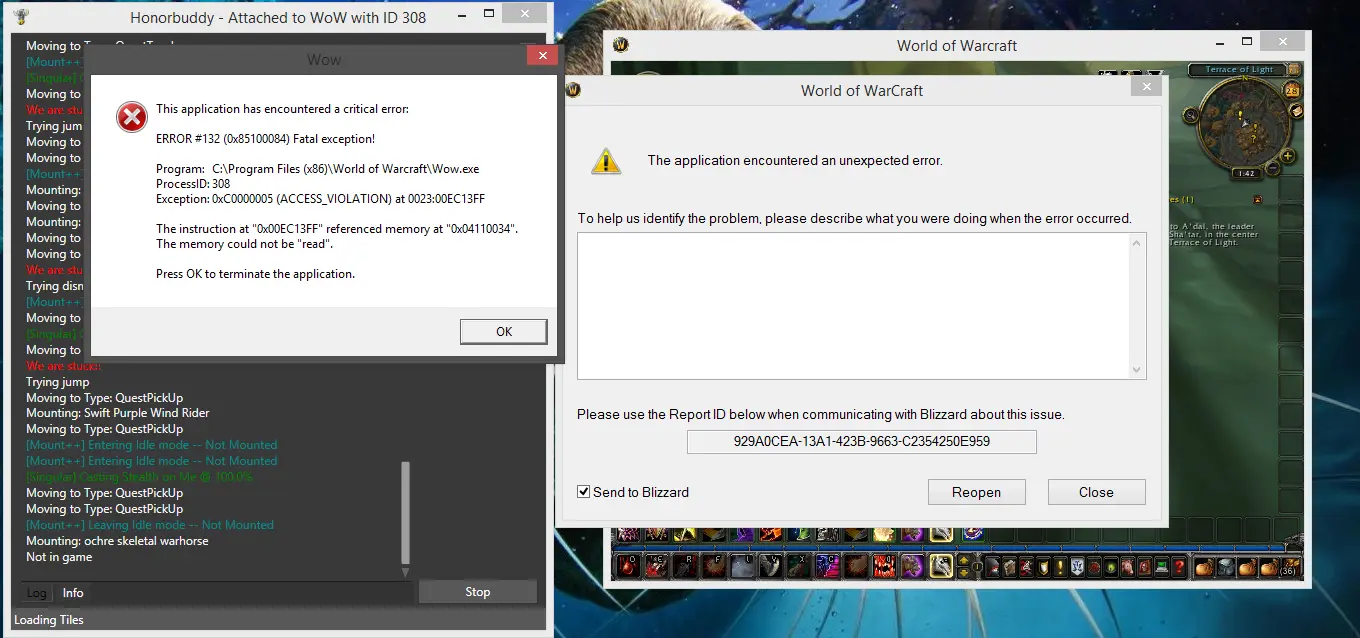
Task: Click the minimap zoom in plus button
Action: click(x=1288, y=156)
